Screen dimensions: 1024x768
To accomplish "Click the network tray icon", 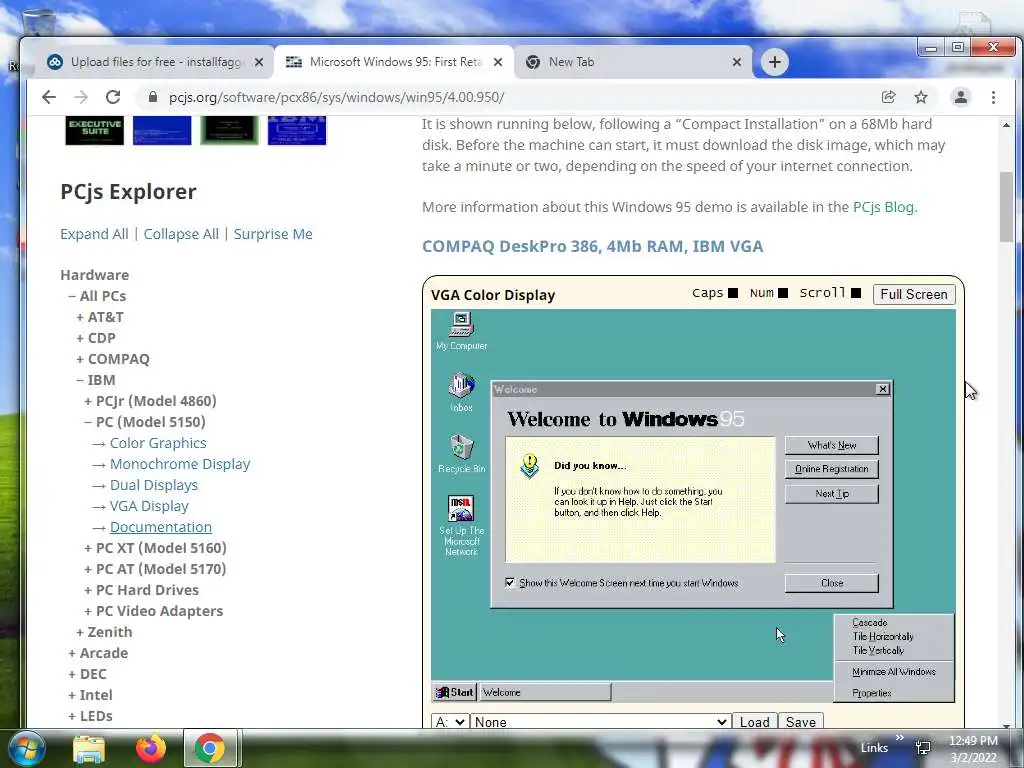I will click(x=923, y=748).
